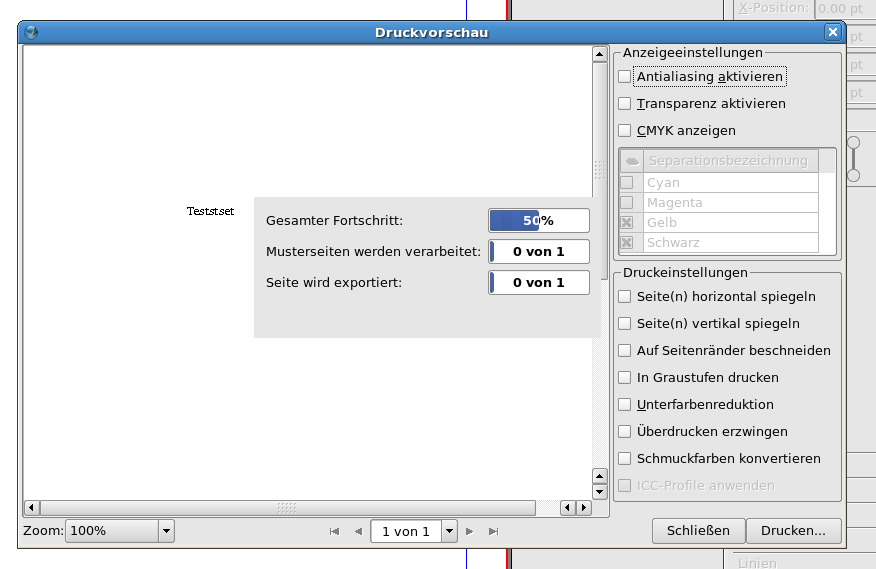
Task: Enable Überdrucken erzwingen checkbox
Action: point(625,432)
